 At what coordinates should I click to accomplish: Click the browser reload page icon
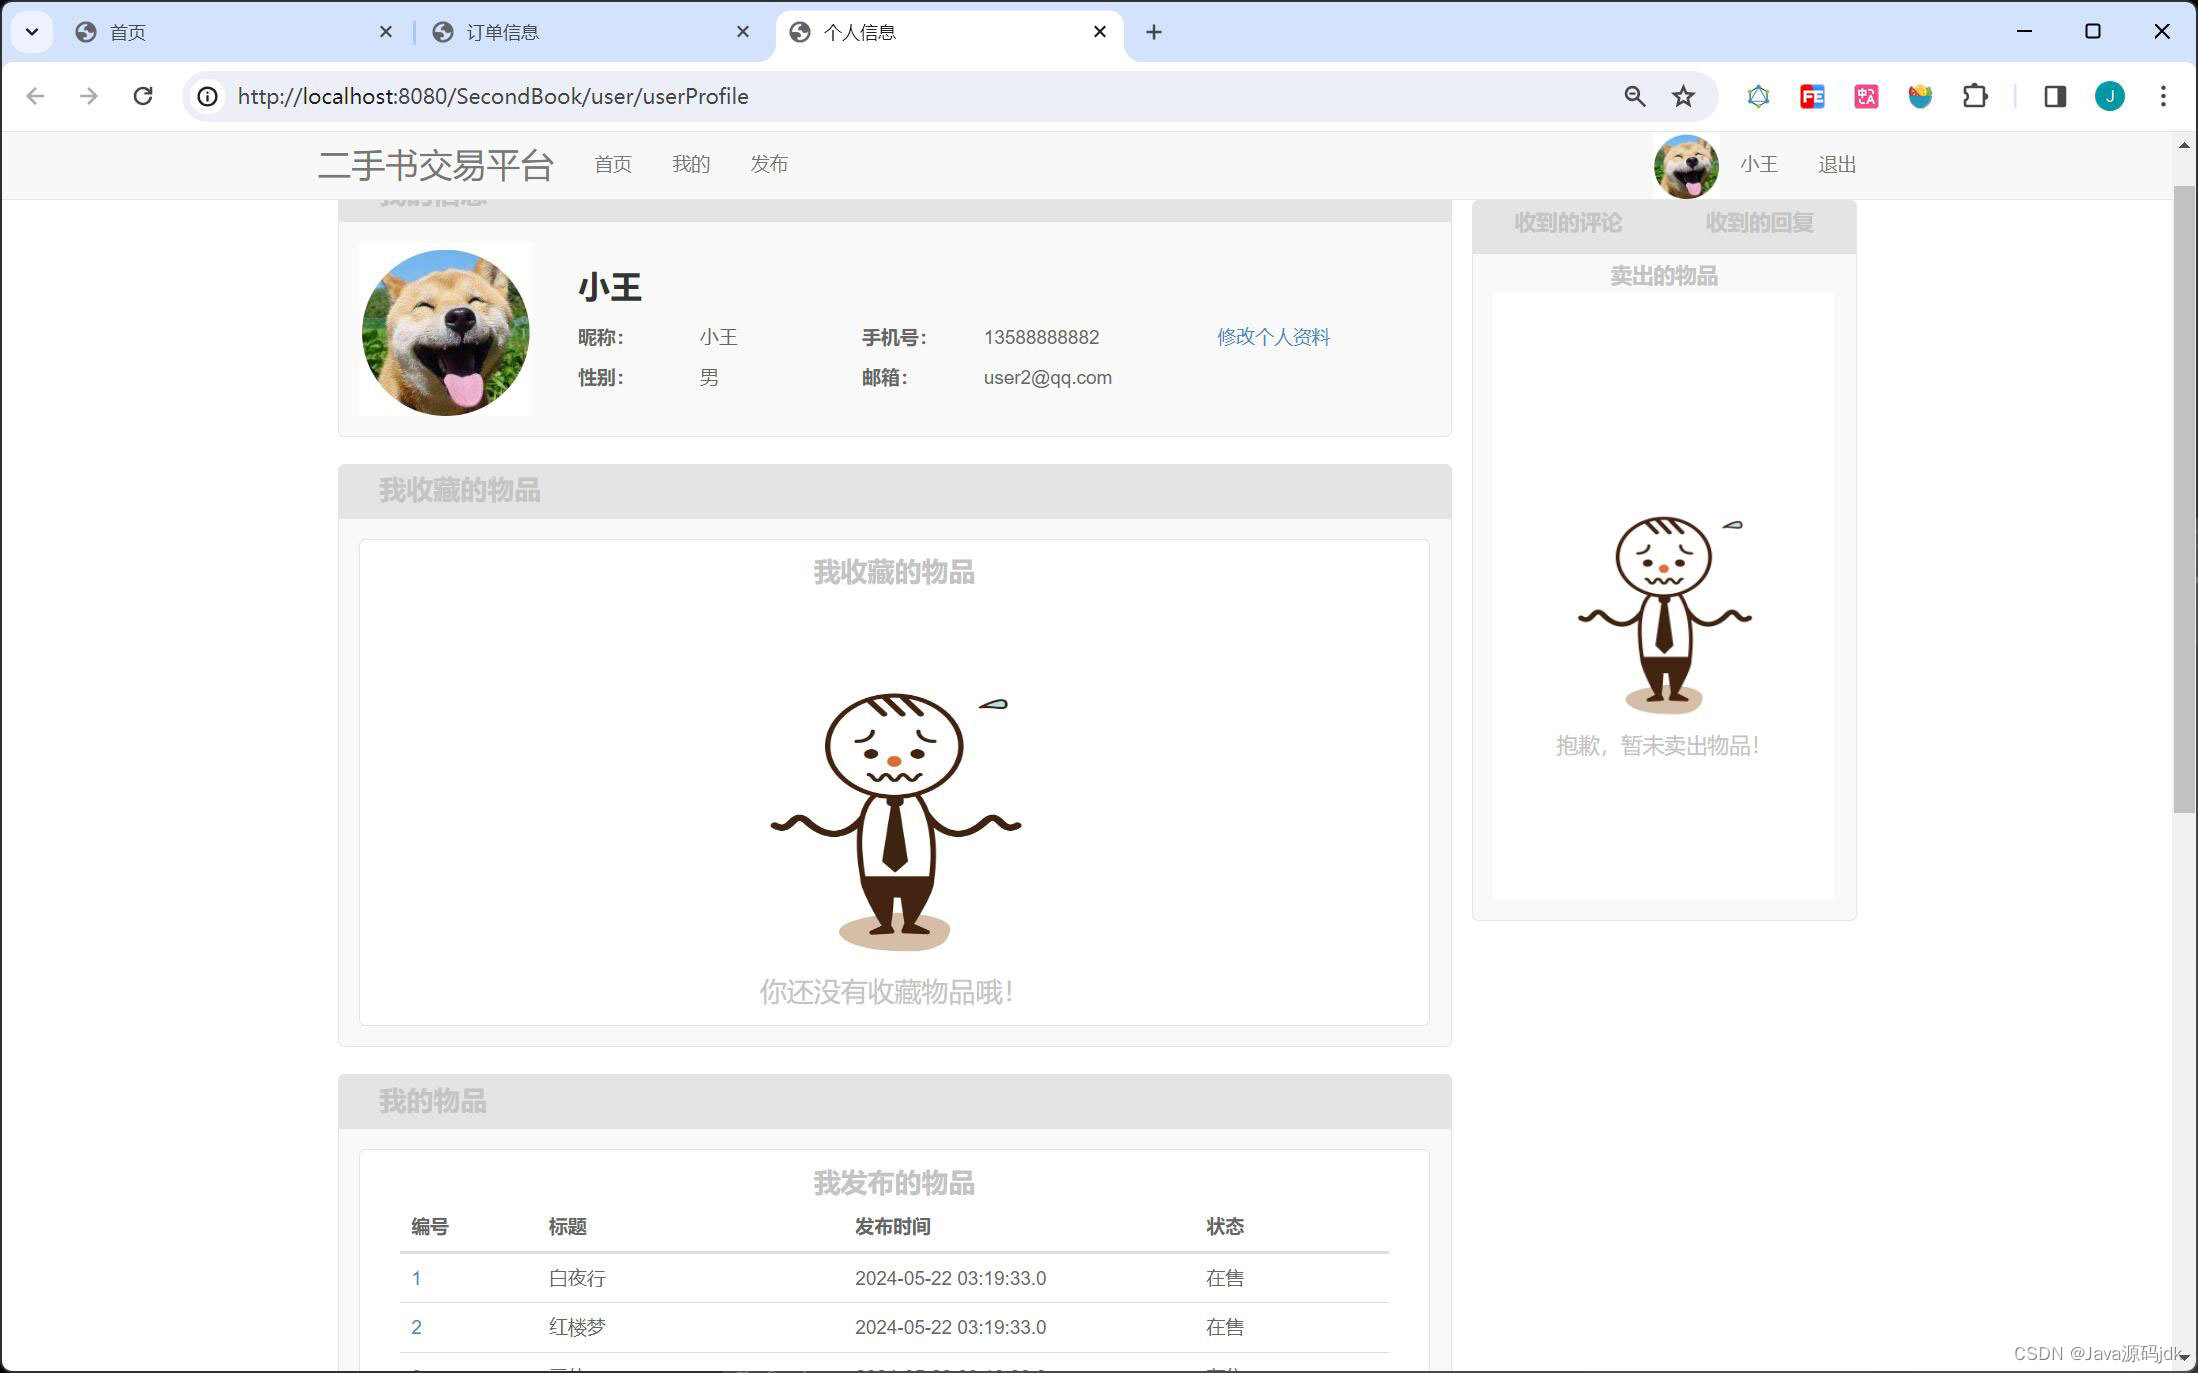(x=143, y=96)
